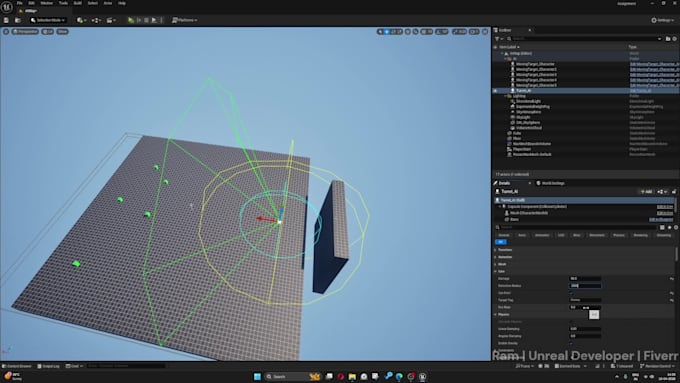
Task: Click the Add component button
Action: (x=646, y=191)
